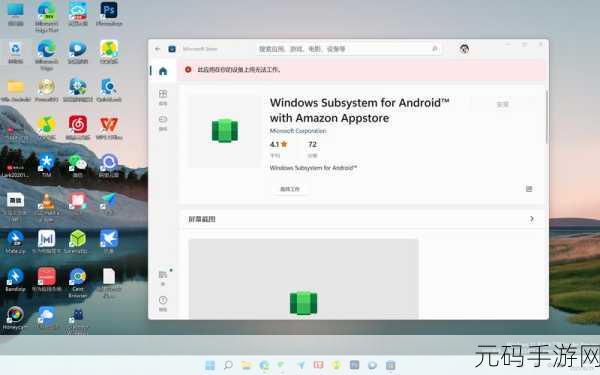This screenshot has width=600, height=375.
Task: Select the gold disc desktop icon
Action: point(46,91)
